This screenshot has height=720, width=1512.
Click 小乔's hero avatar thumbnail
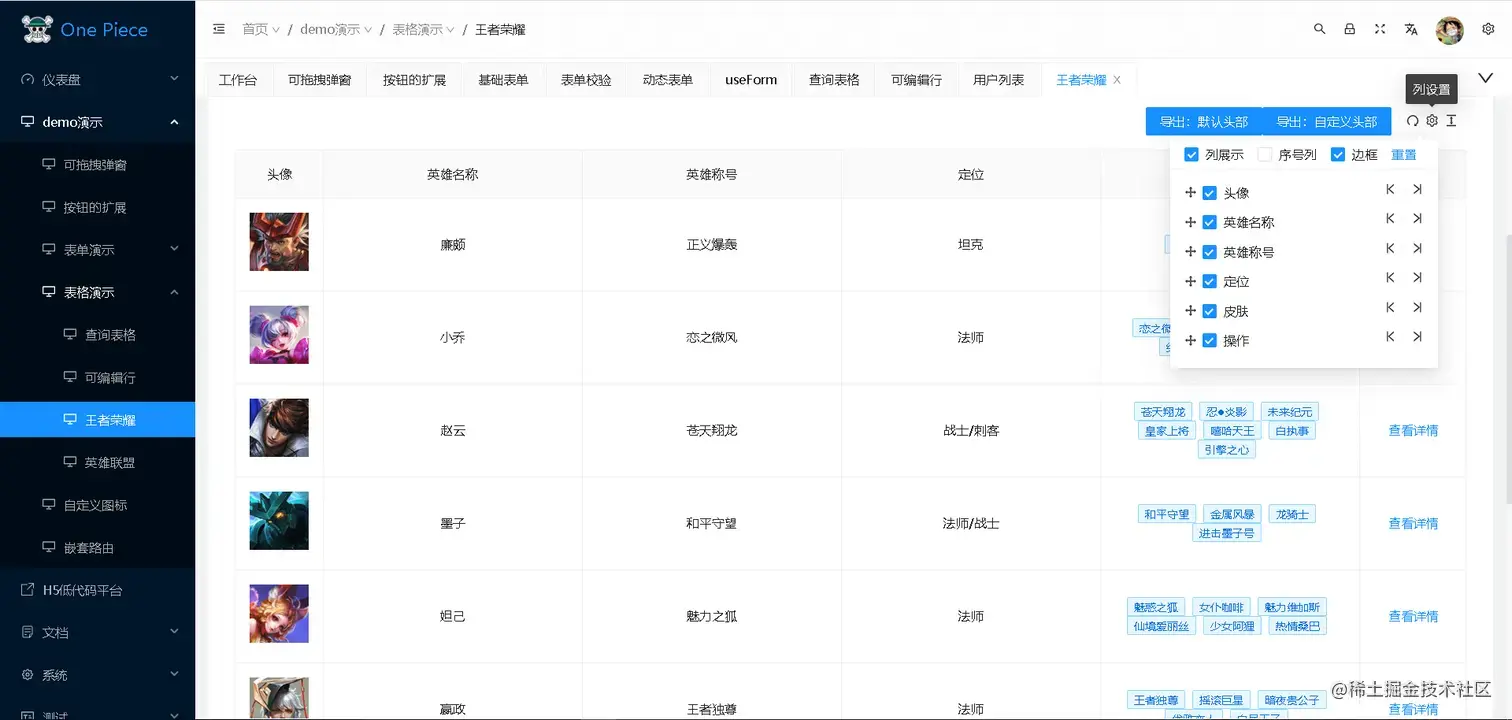click(x=279, y=336)
